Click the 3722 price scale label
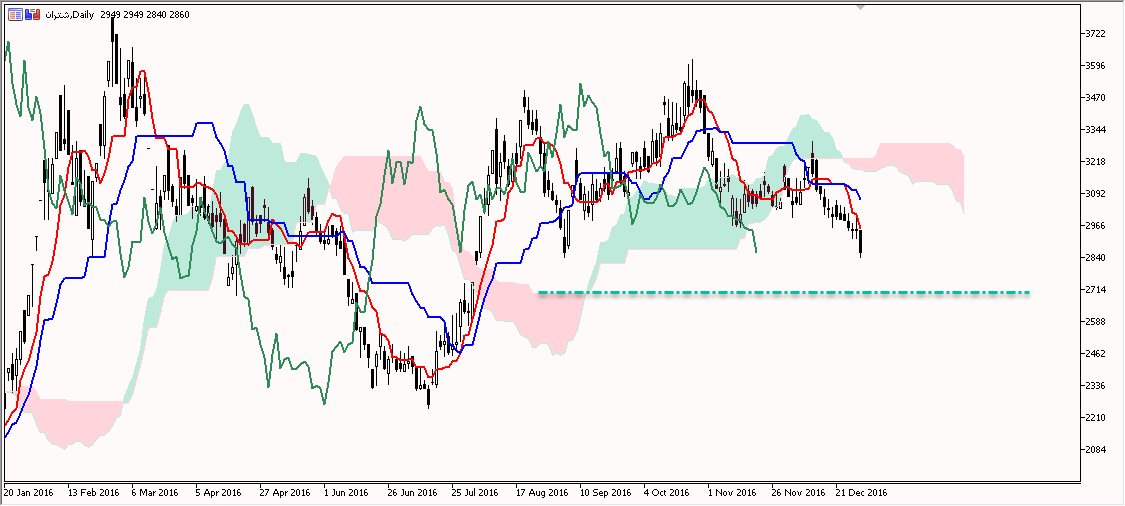The image size is (1125, 506). pyautogui.click(x=1097, y=34)
